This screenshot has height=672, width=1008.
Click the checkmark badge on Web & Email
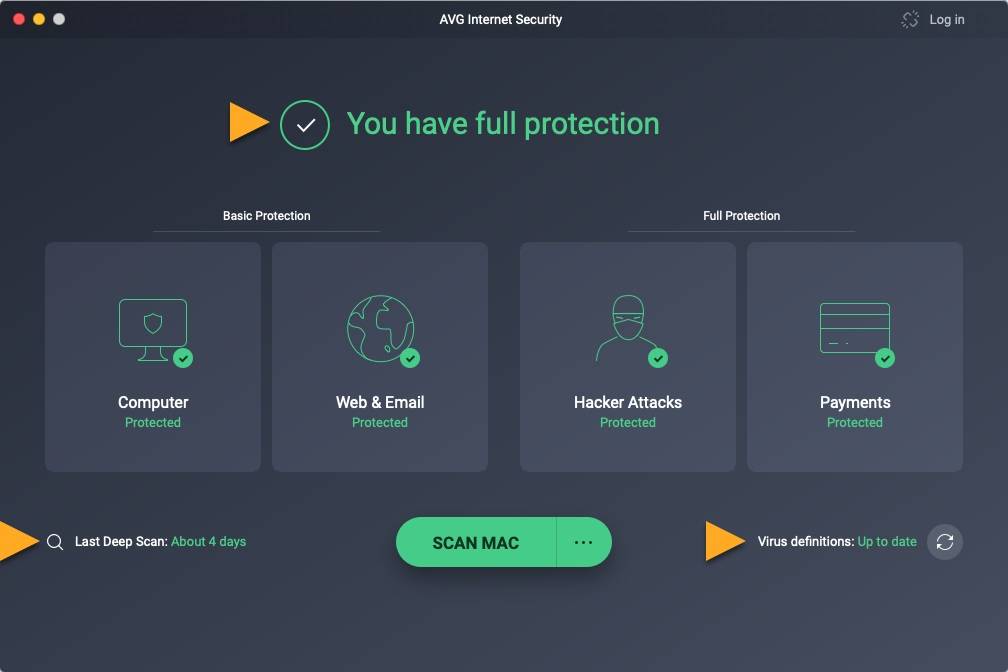pyautogui.click(x=409, y=360)
